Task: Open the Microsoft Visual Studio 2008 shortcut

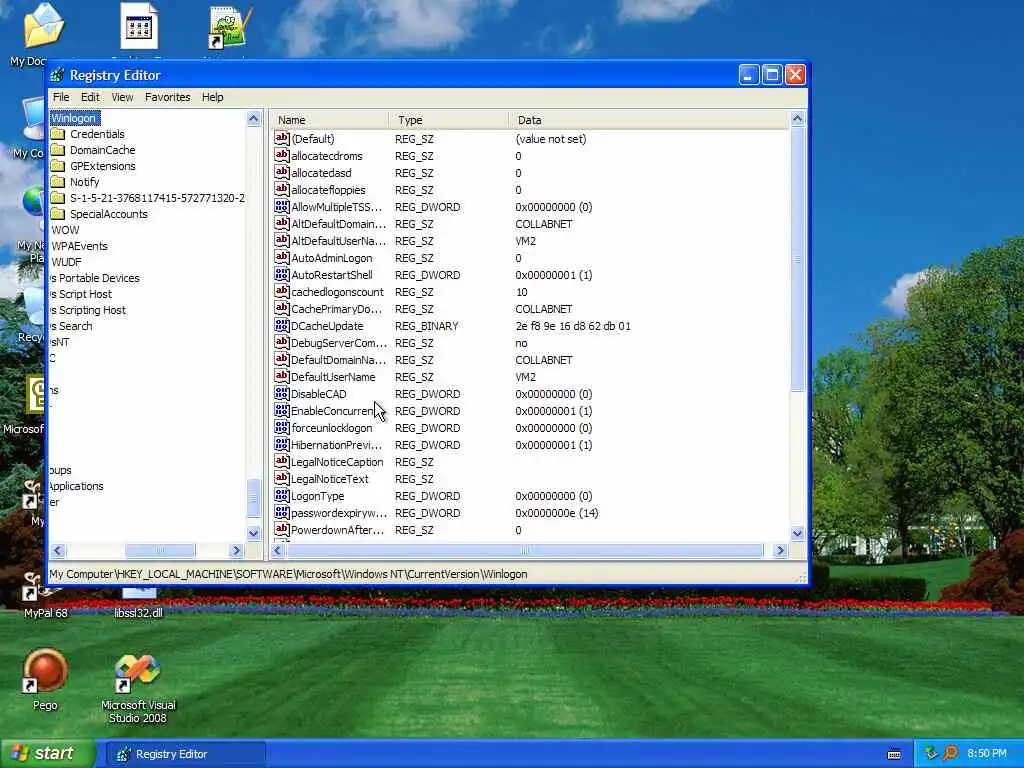Action: coord(138,689)
